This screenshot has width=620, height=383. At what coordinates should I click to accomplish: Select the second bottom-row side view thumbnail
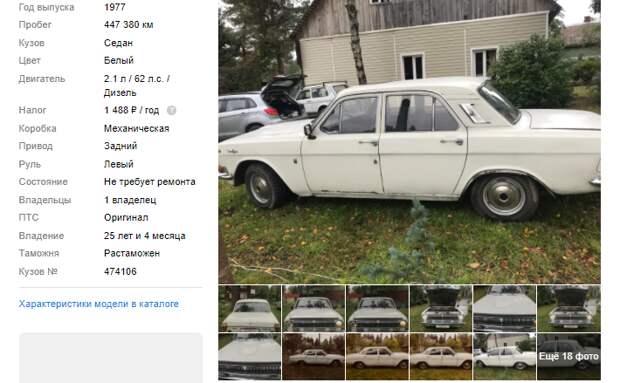pos(314,357)
